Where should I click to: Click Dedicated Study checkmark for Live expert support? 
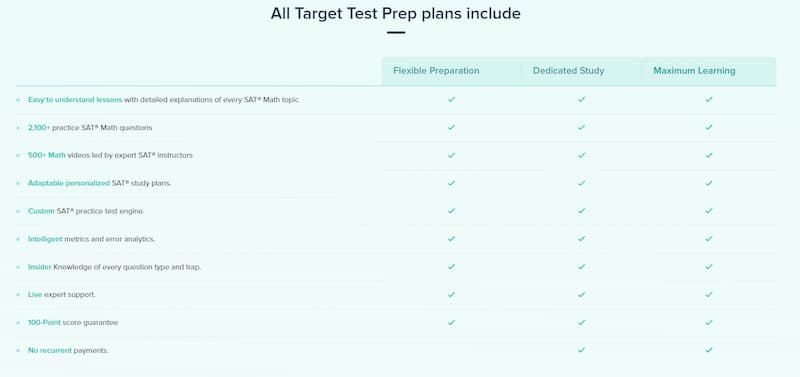pos(581,294)
